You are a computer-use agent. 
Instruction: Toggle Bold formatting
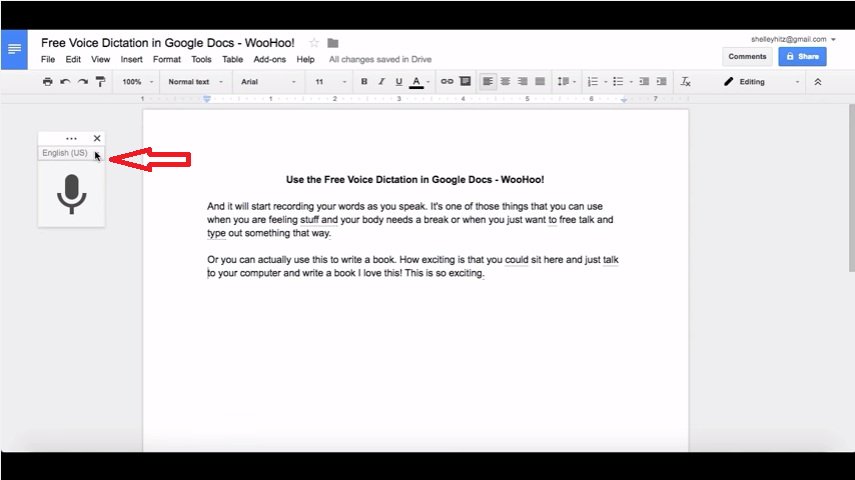[x=364, y=82]
